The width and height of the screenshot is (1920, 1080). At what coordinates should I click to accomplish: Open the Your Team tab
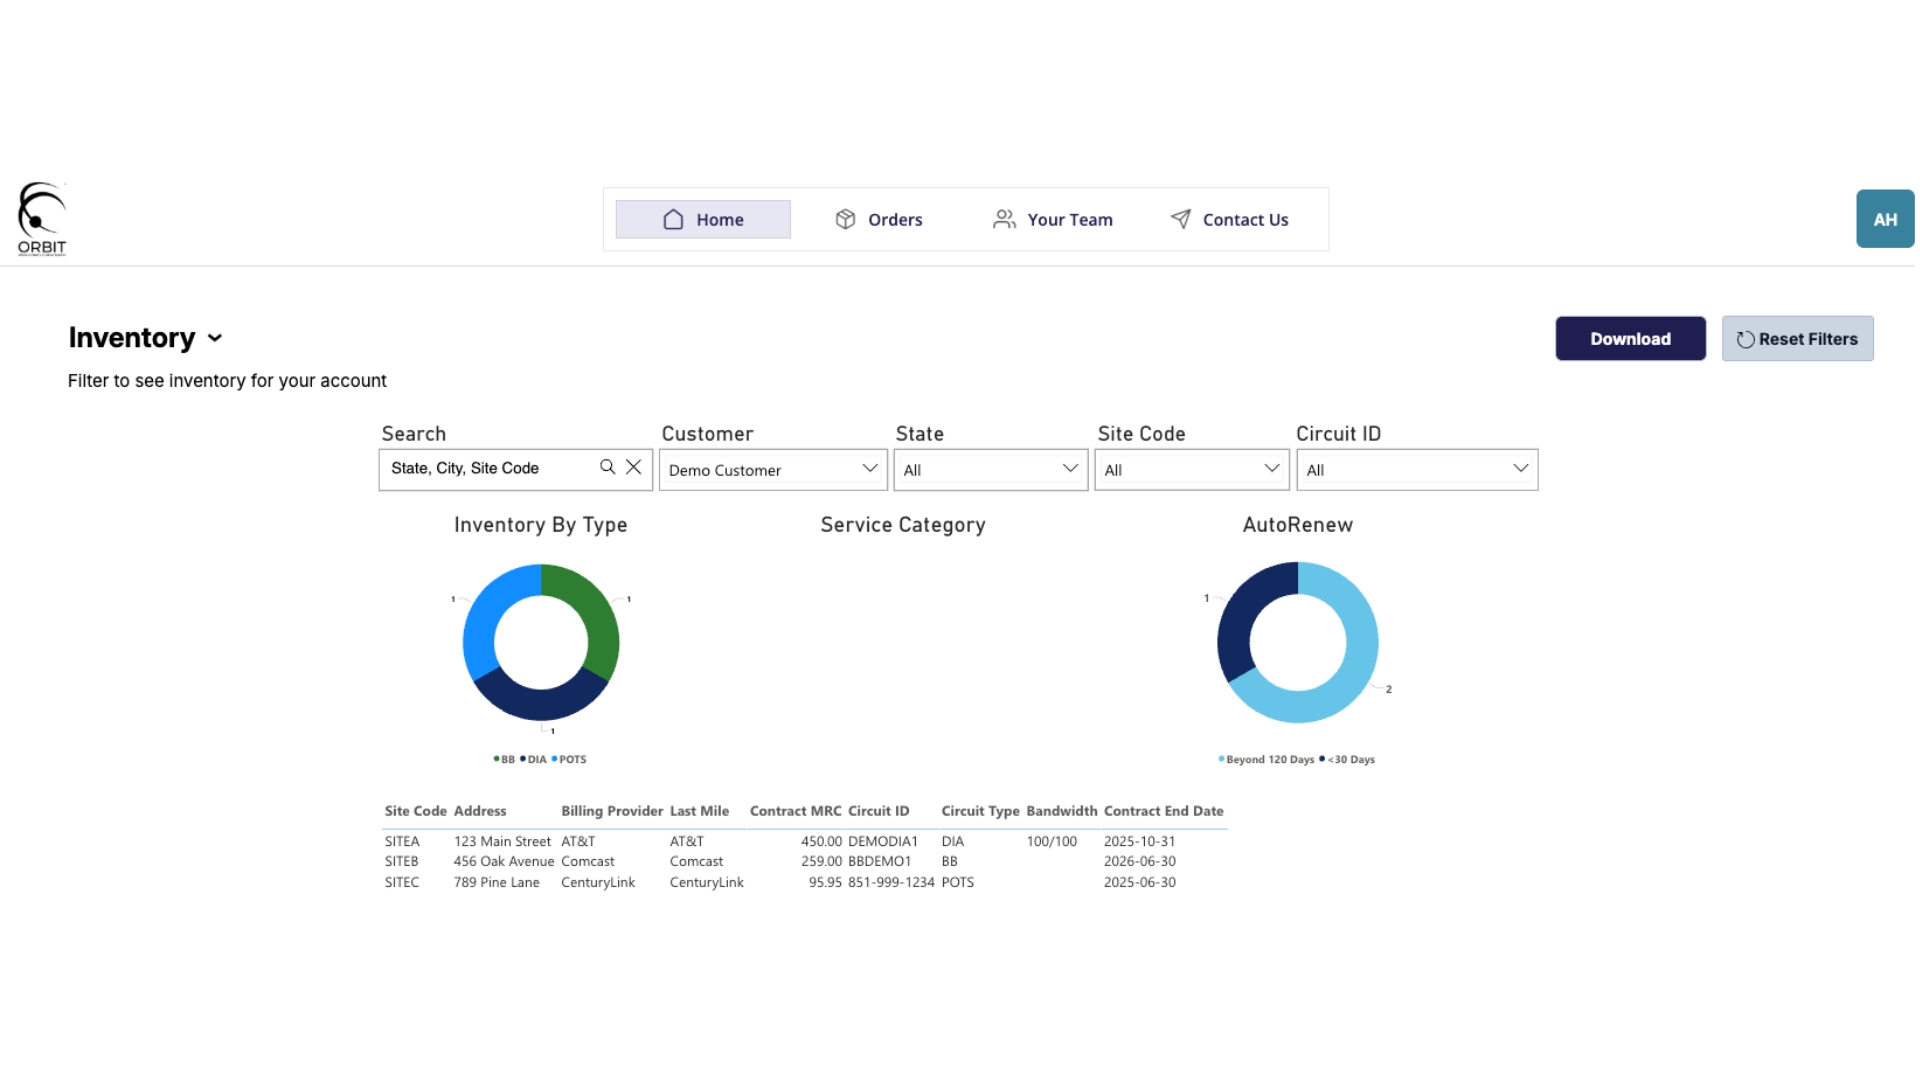point(1052,219)
